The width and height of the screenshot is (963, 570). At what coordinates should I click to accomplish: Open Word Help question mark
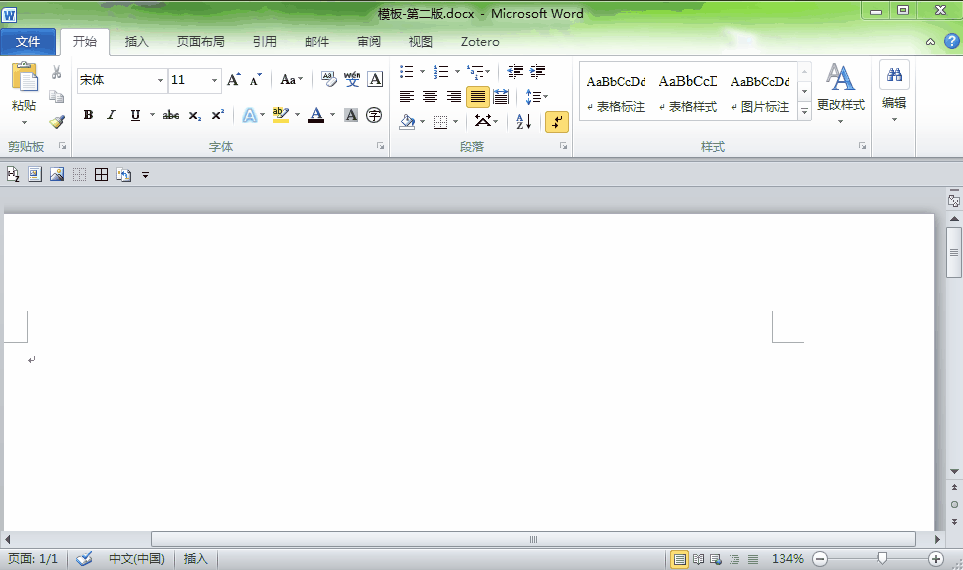click(951, 41)
